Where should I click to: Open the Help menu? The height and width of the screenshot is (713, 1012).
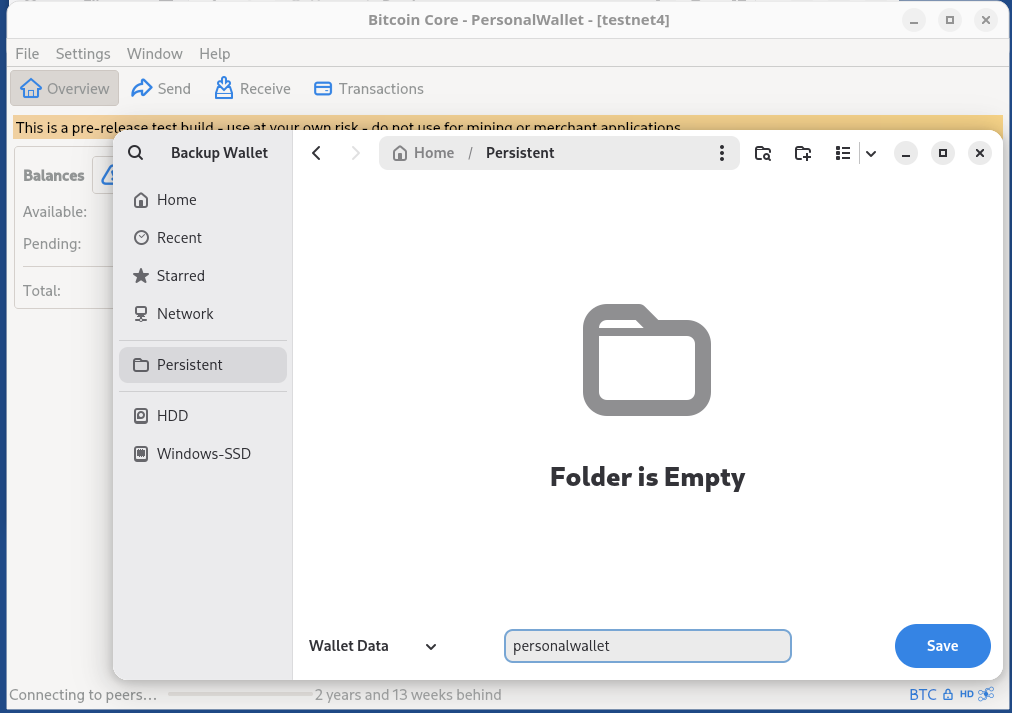[x=214, y=54]
